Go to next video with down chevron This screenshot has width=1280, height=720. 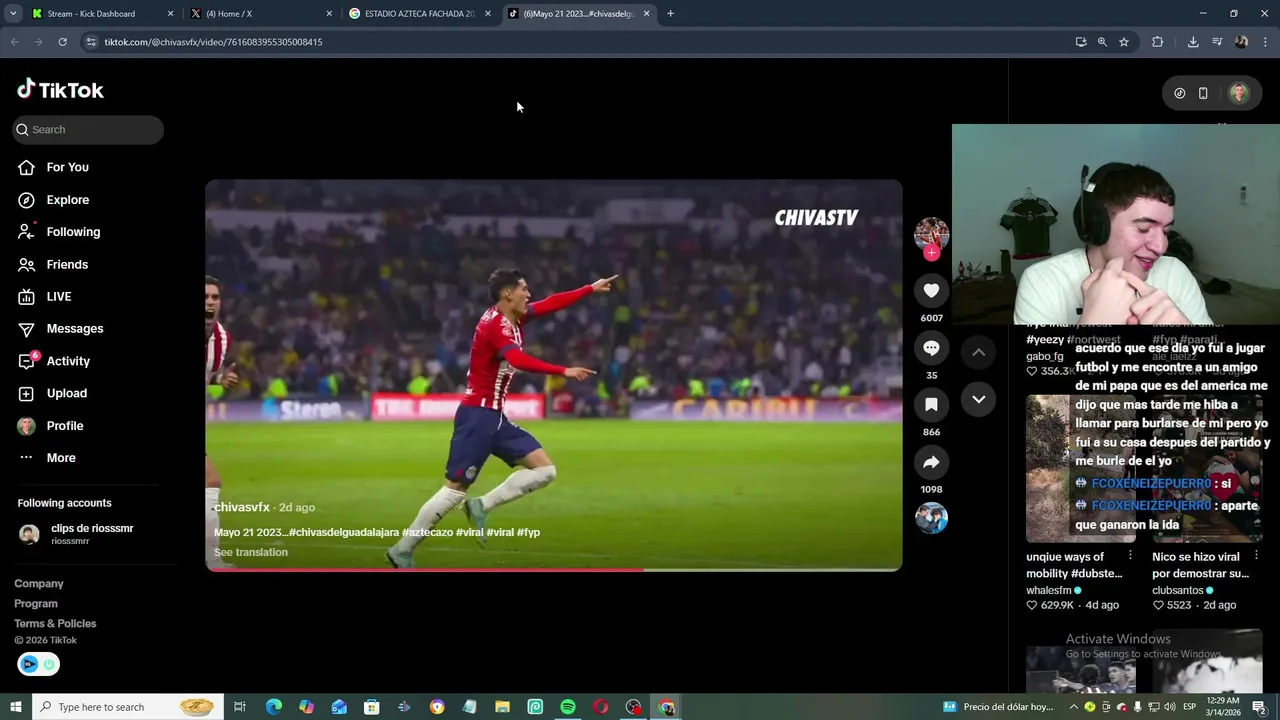[979, 399]
